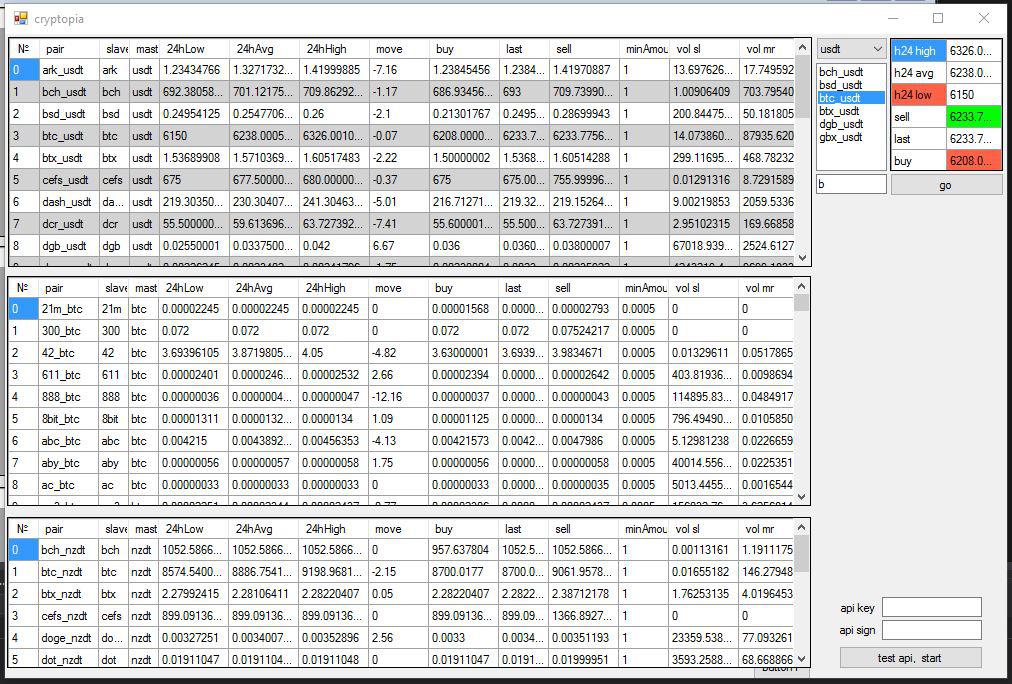This screenshot has width=1012, height=684.
Task: Click the 1.23434766 24hLow cell
Action: point(194,70)
